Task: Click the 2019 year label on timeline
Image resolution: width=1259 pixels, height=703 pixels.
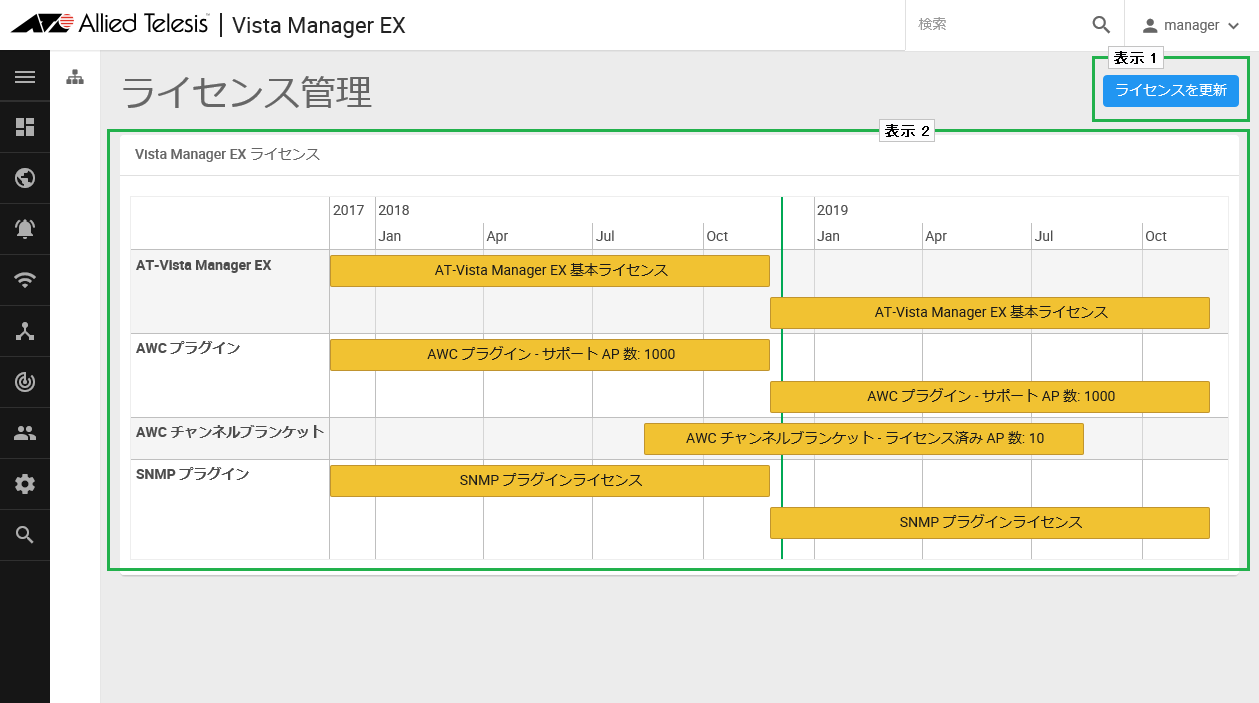Action: 833,210
